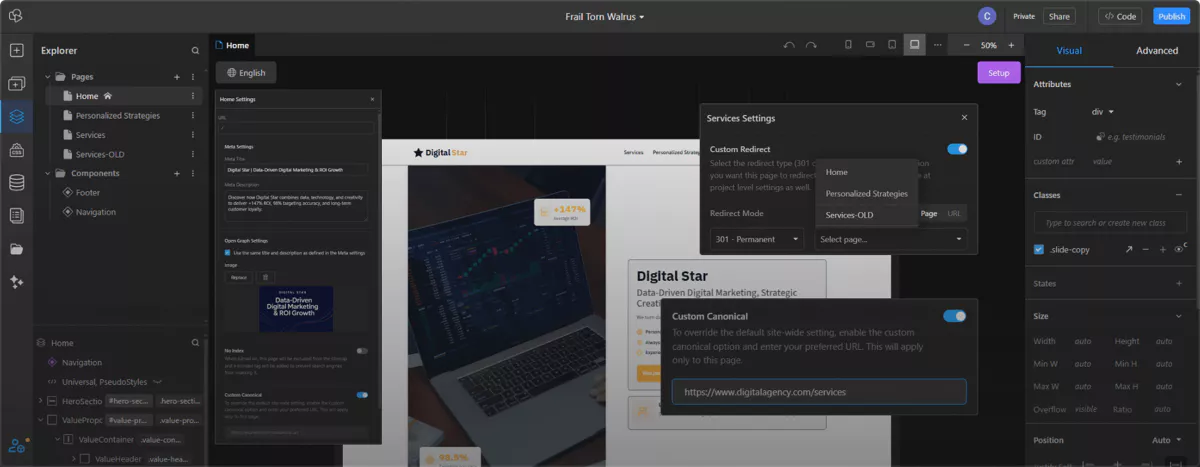Zoom out with the minus button
Image resolution: width=1200 pixels, height=467 pixels.
pyautogui.click(x=966, y=45)
